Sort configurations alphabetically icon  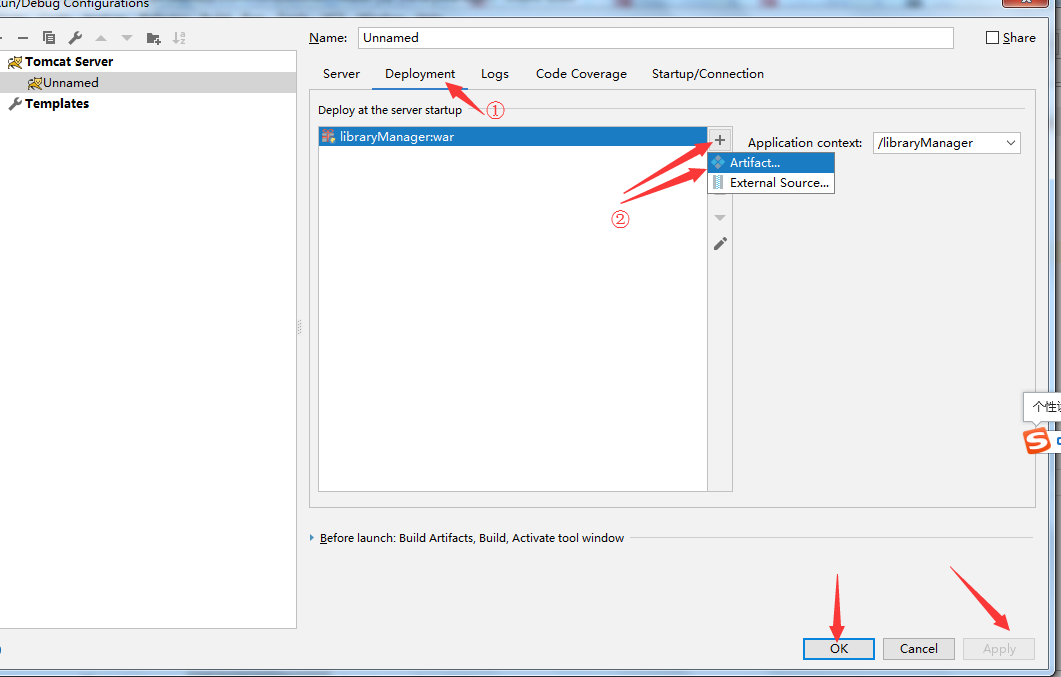point(179,38)
